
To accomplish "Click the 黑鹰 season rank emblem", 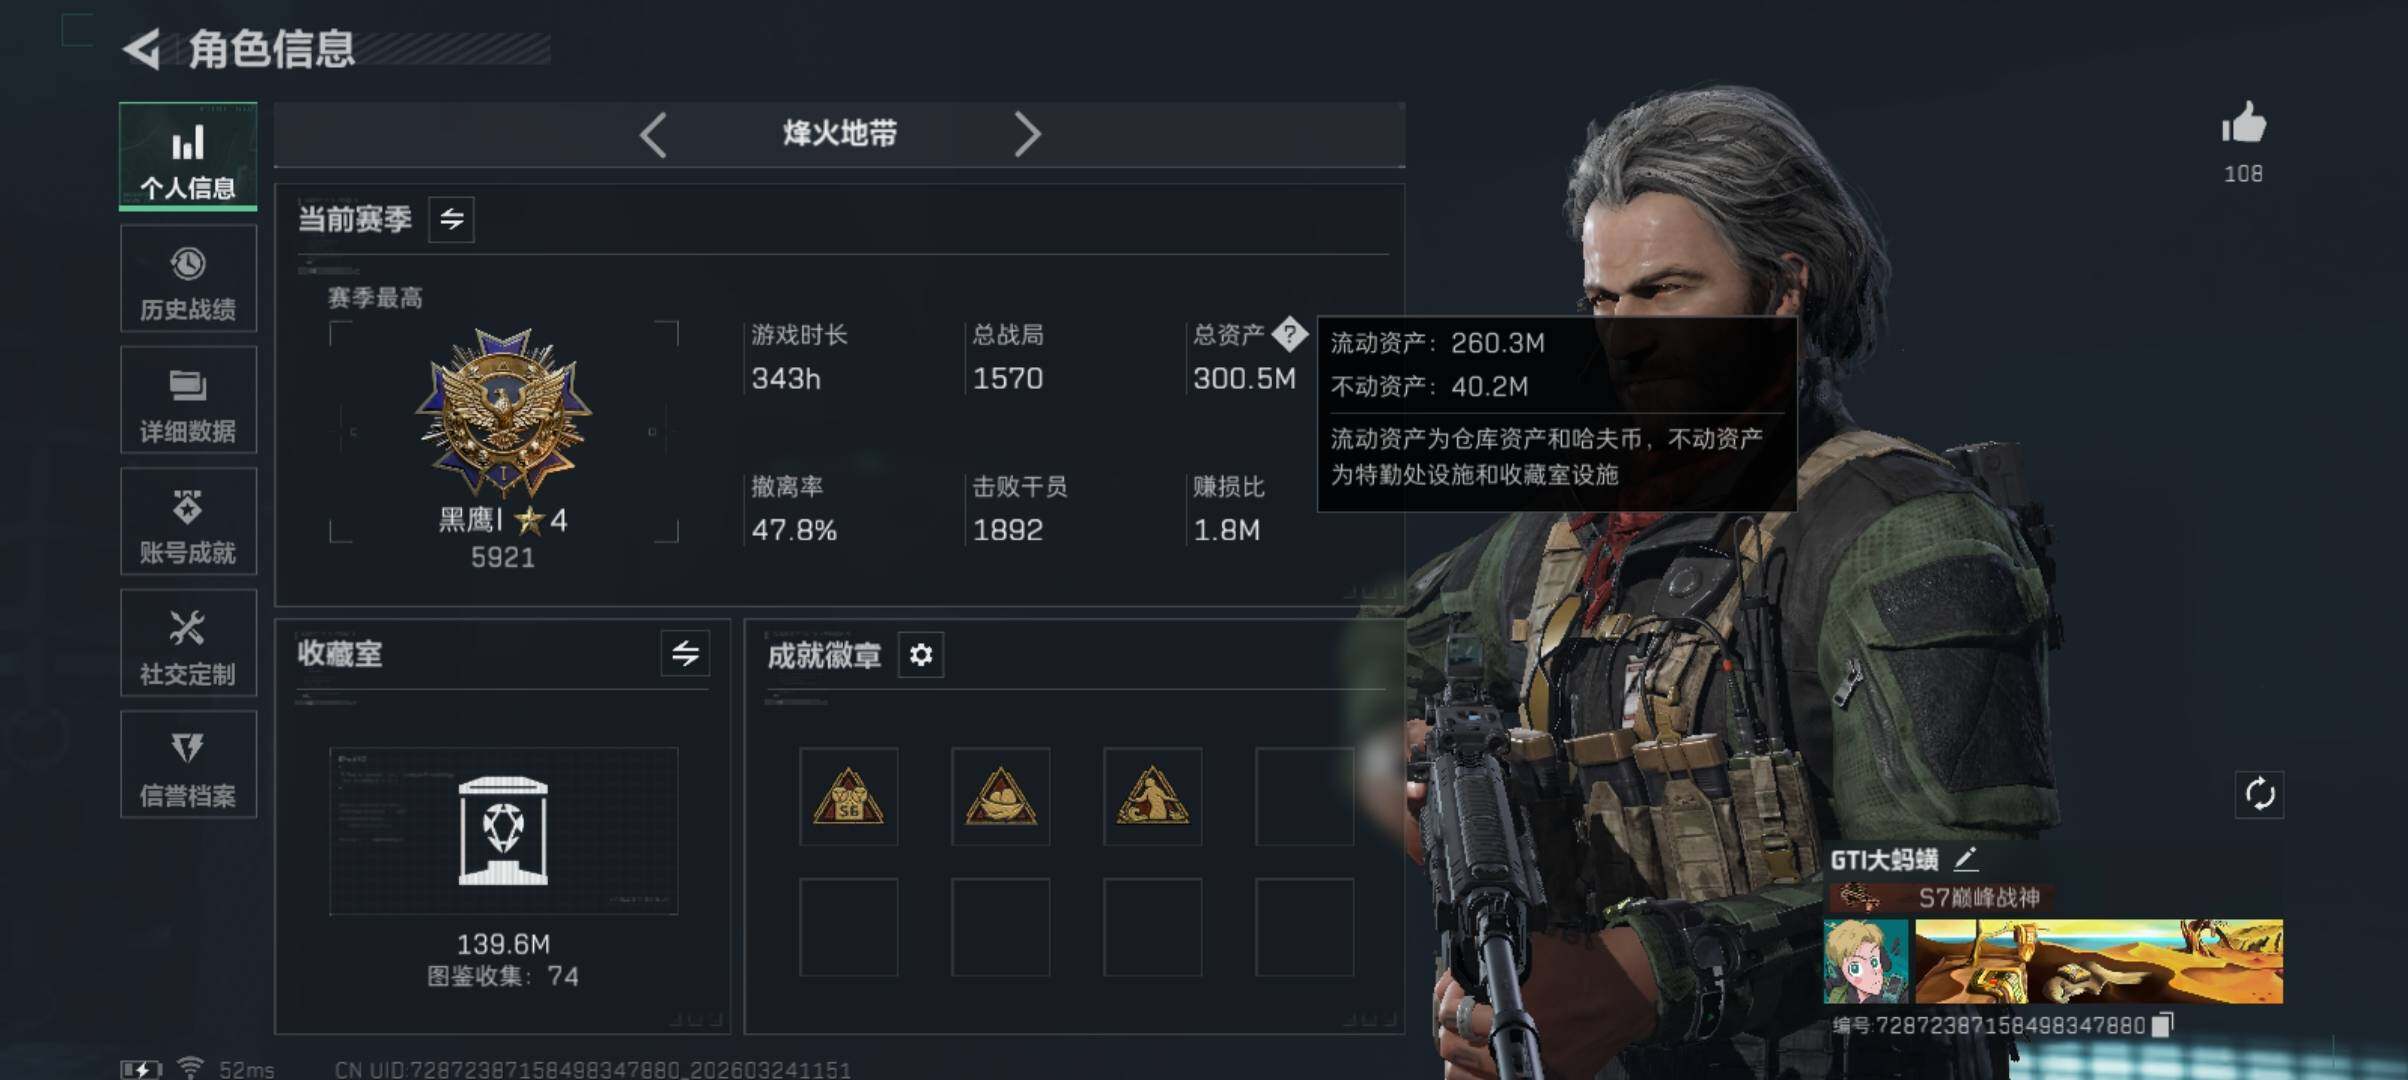I will click(503, 413).
